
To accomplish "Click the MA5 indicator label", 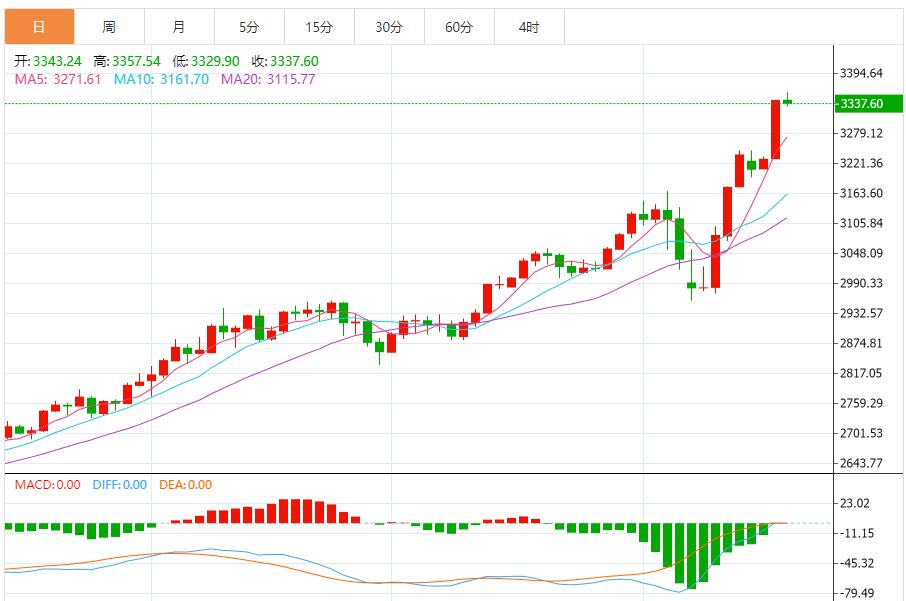I will [58, 79].
